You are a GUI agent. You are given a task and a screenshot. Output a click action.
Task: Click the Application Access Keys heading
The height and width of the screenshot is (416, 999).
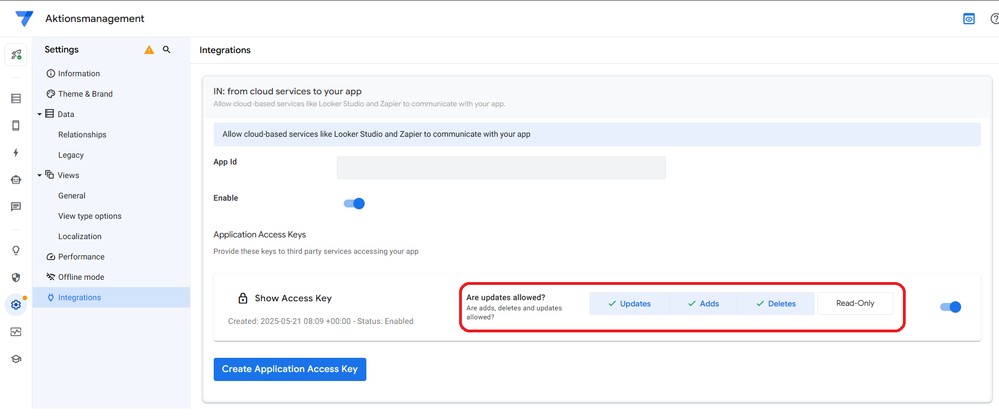(x=259, y=235)
